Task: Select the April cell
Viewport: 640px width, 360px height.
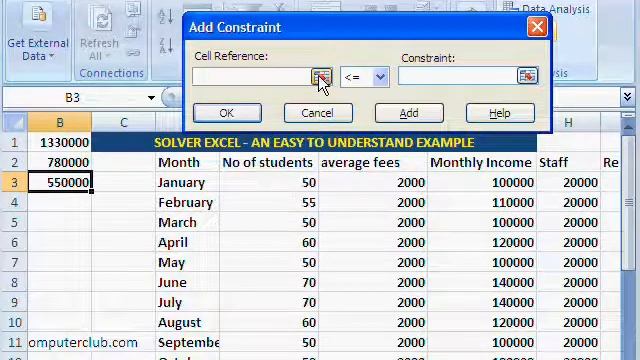Action: [187, 242]
